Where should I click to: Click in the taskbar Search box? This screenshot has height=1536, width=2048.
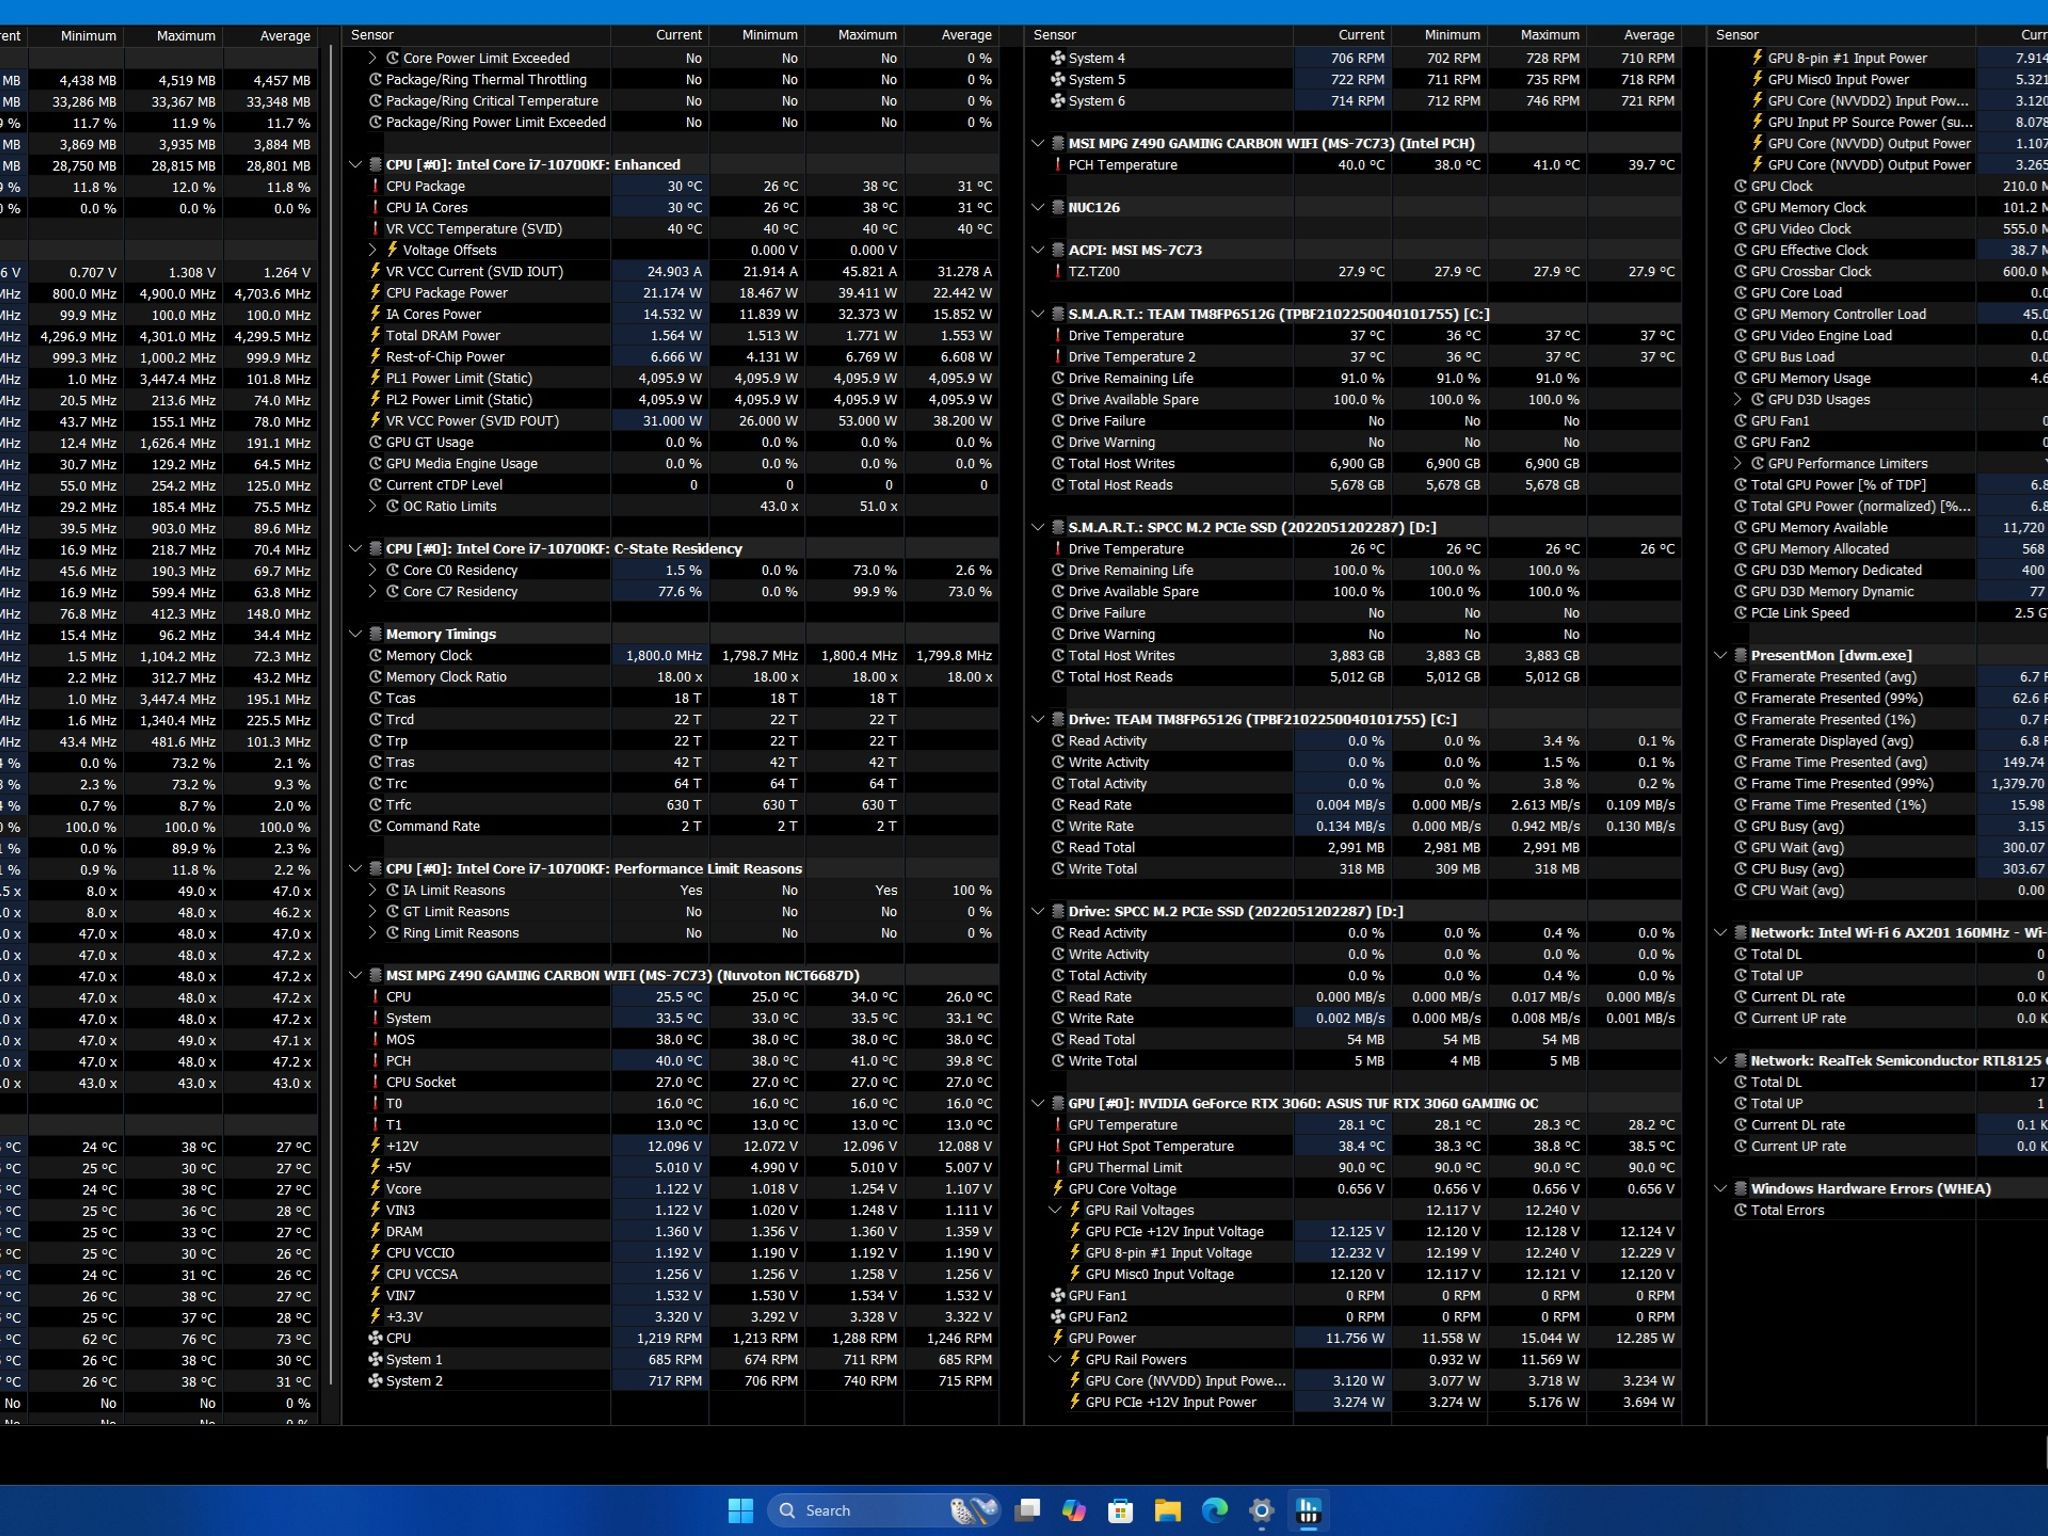pos(883,1510)
